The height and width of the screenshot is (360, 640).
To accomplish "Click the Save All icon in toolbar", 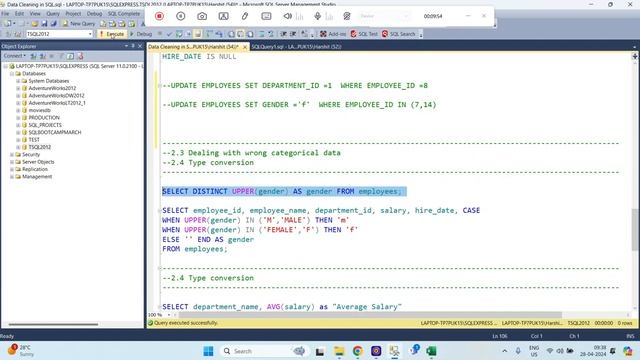I will (x=53, y=24).
